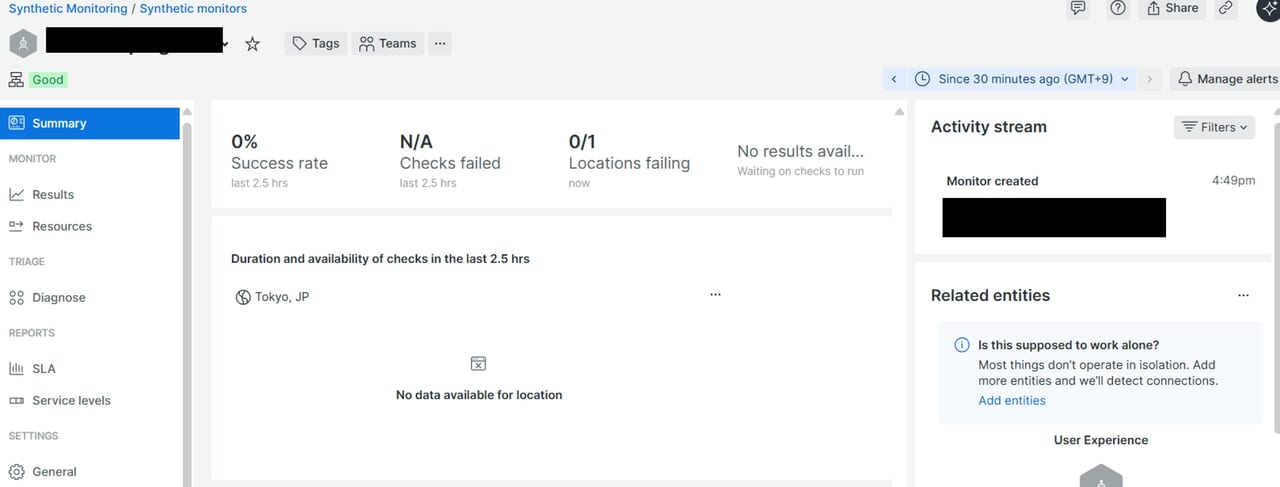
Task: Open the Tags button
Action: point(316,43)
